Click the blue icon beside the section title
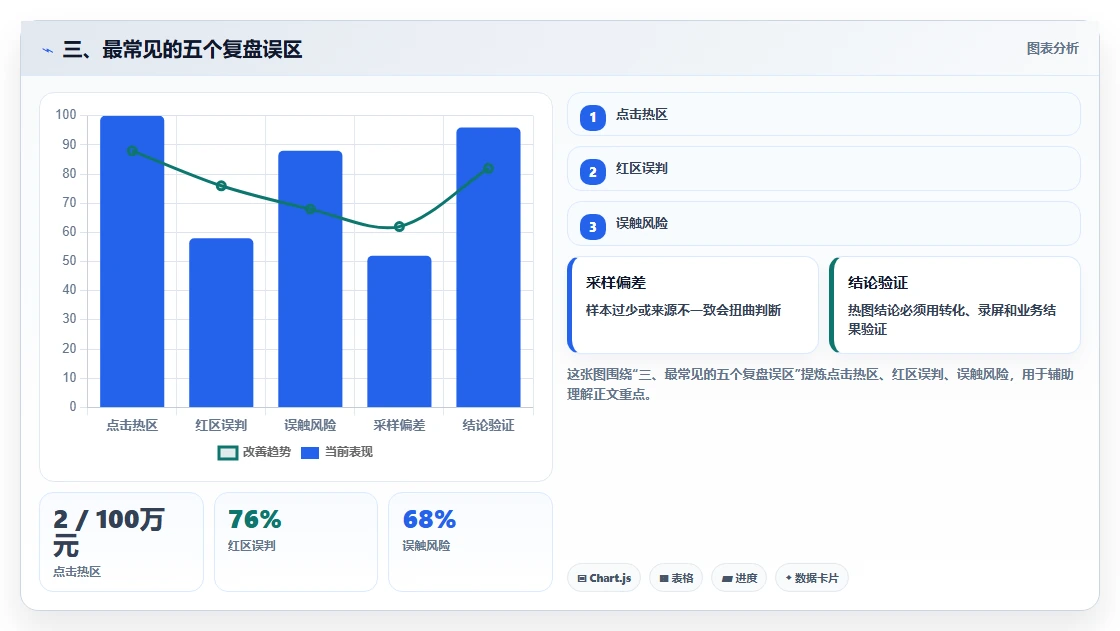The image size is (1120, 631). (48, 50)
